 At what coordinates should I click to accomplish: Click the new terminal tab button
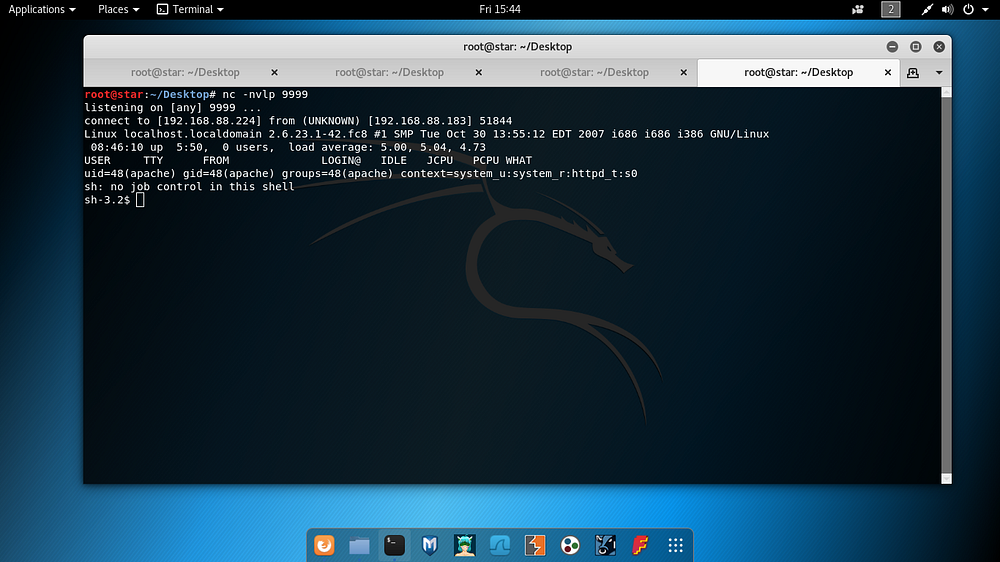(x=913, y=73)
